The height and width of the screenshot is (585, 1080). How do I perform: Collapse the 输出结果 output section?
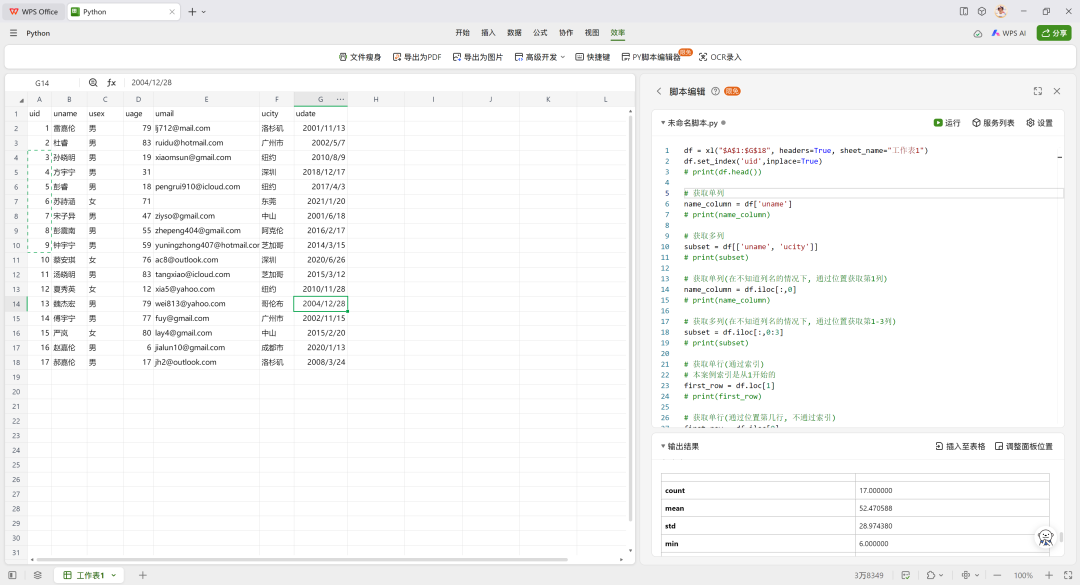coord(662,446)
